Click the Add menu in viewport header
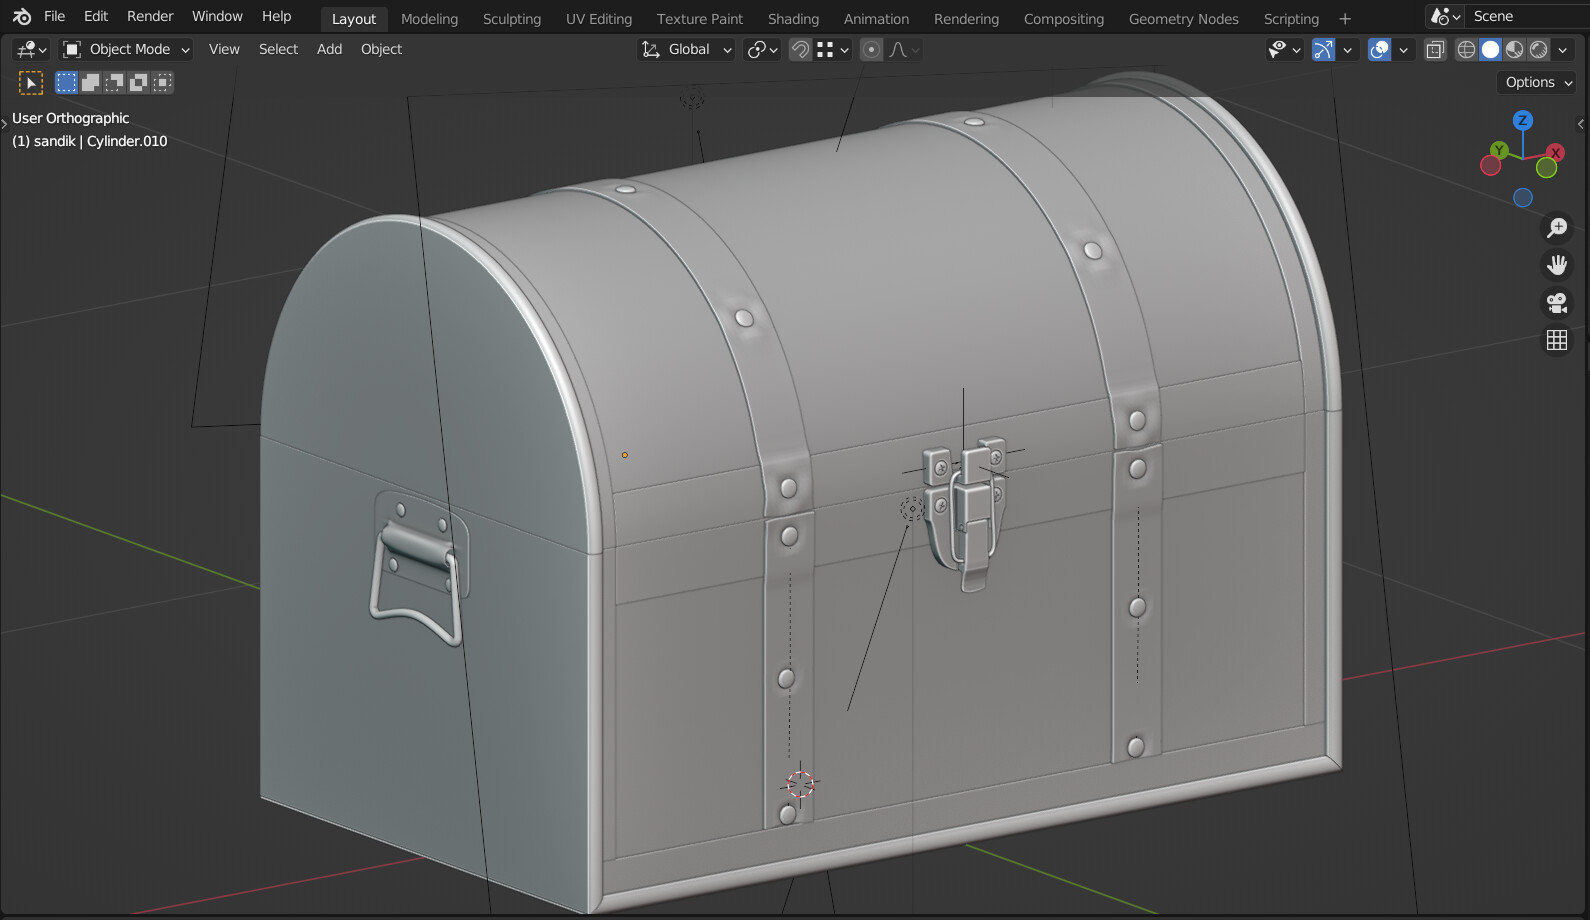The width and height of the screenshot is (1590, 920). click(x=329, y=49)
